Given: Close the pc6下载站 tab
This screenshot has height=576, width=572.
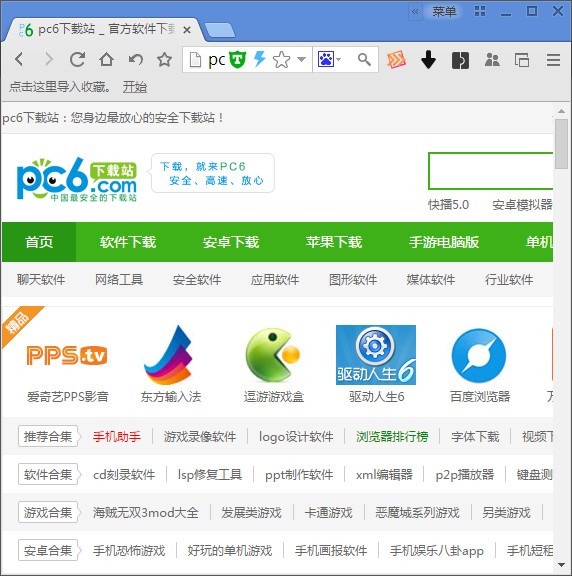Looking at the screenshot, I should (x=187, y=30).
